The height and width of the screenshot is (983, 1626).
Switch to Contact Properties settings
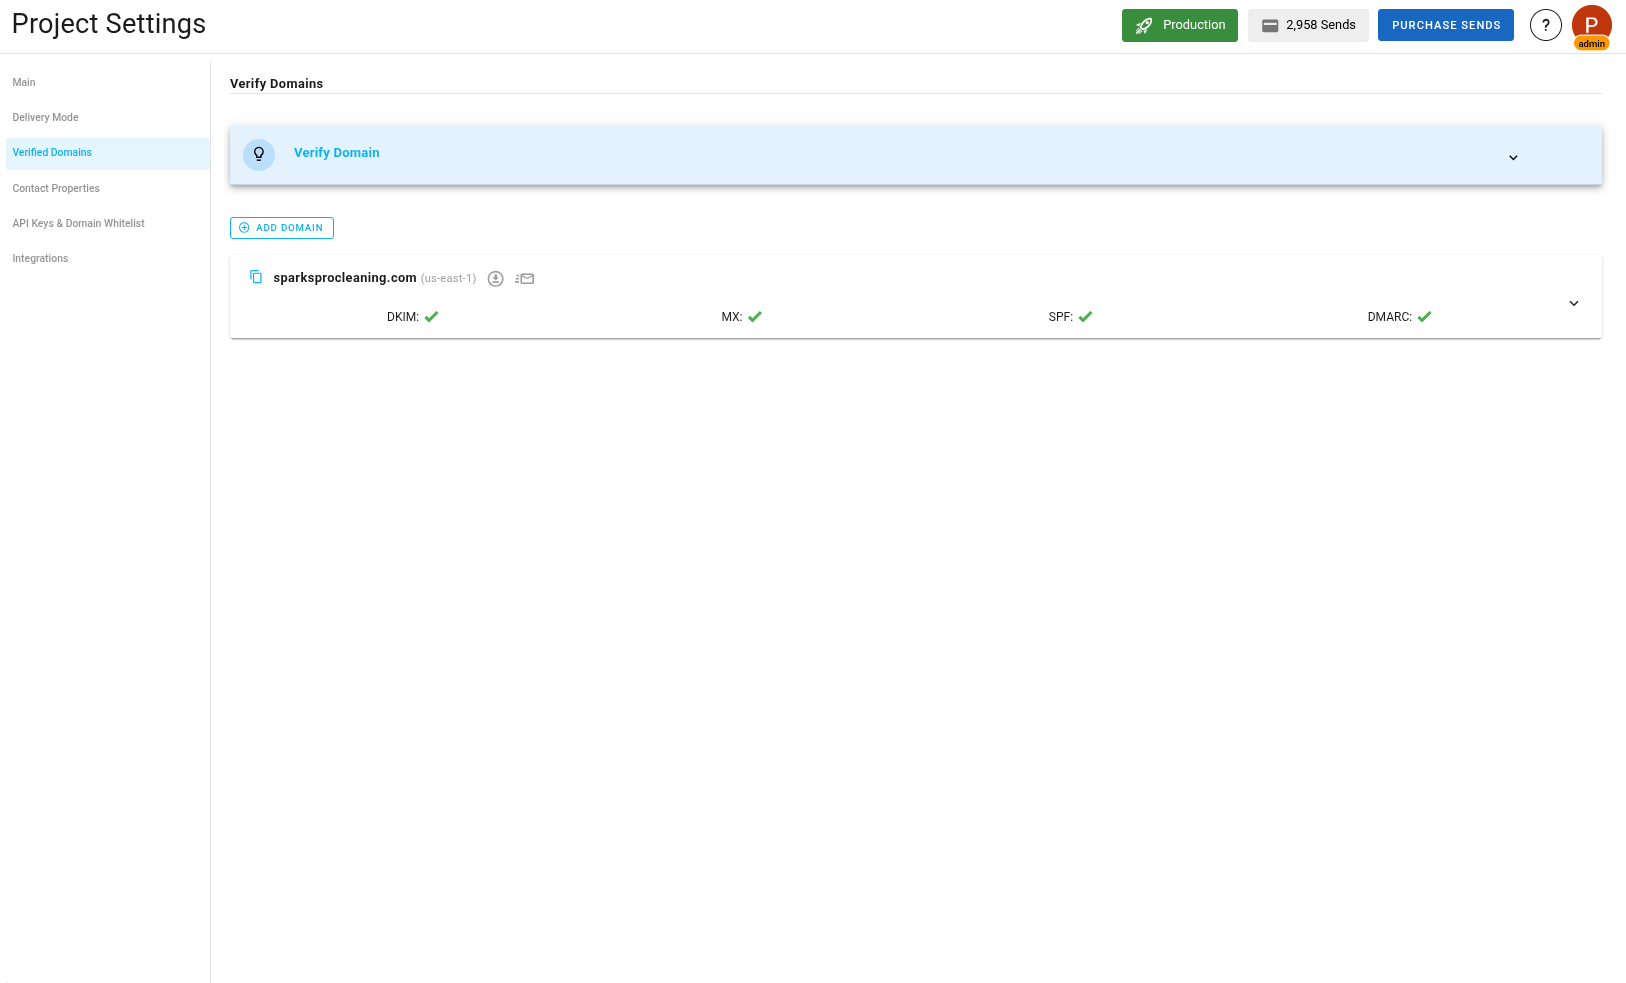tap(56, 188)
